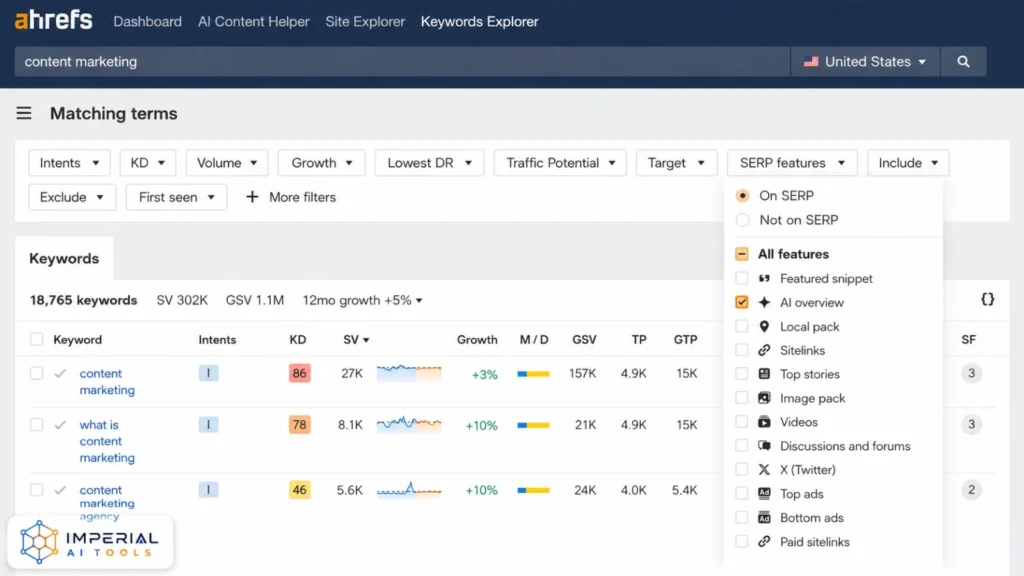Check the Local pack checkbox
Screen dimensions: 1024x576
point(742,327)
